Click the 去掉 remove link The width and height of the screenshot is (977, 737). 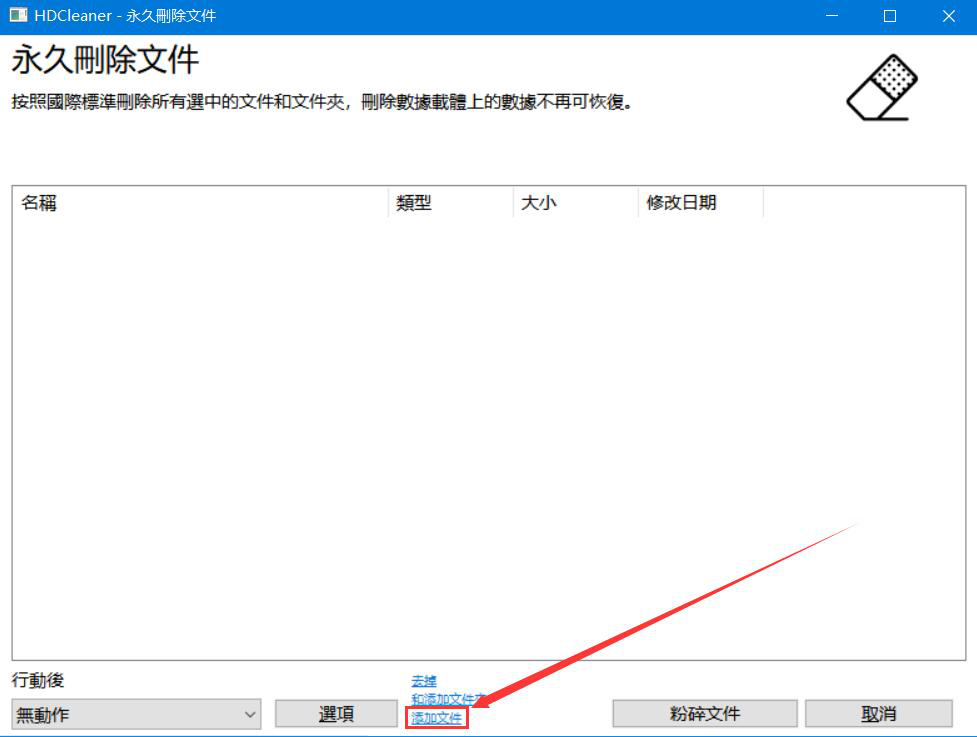tap(424, 682)
